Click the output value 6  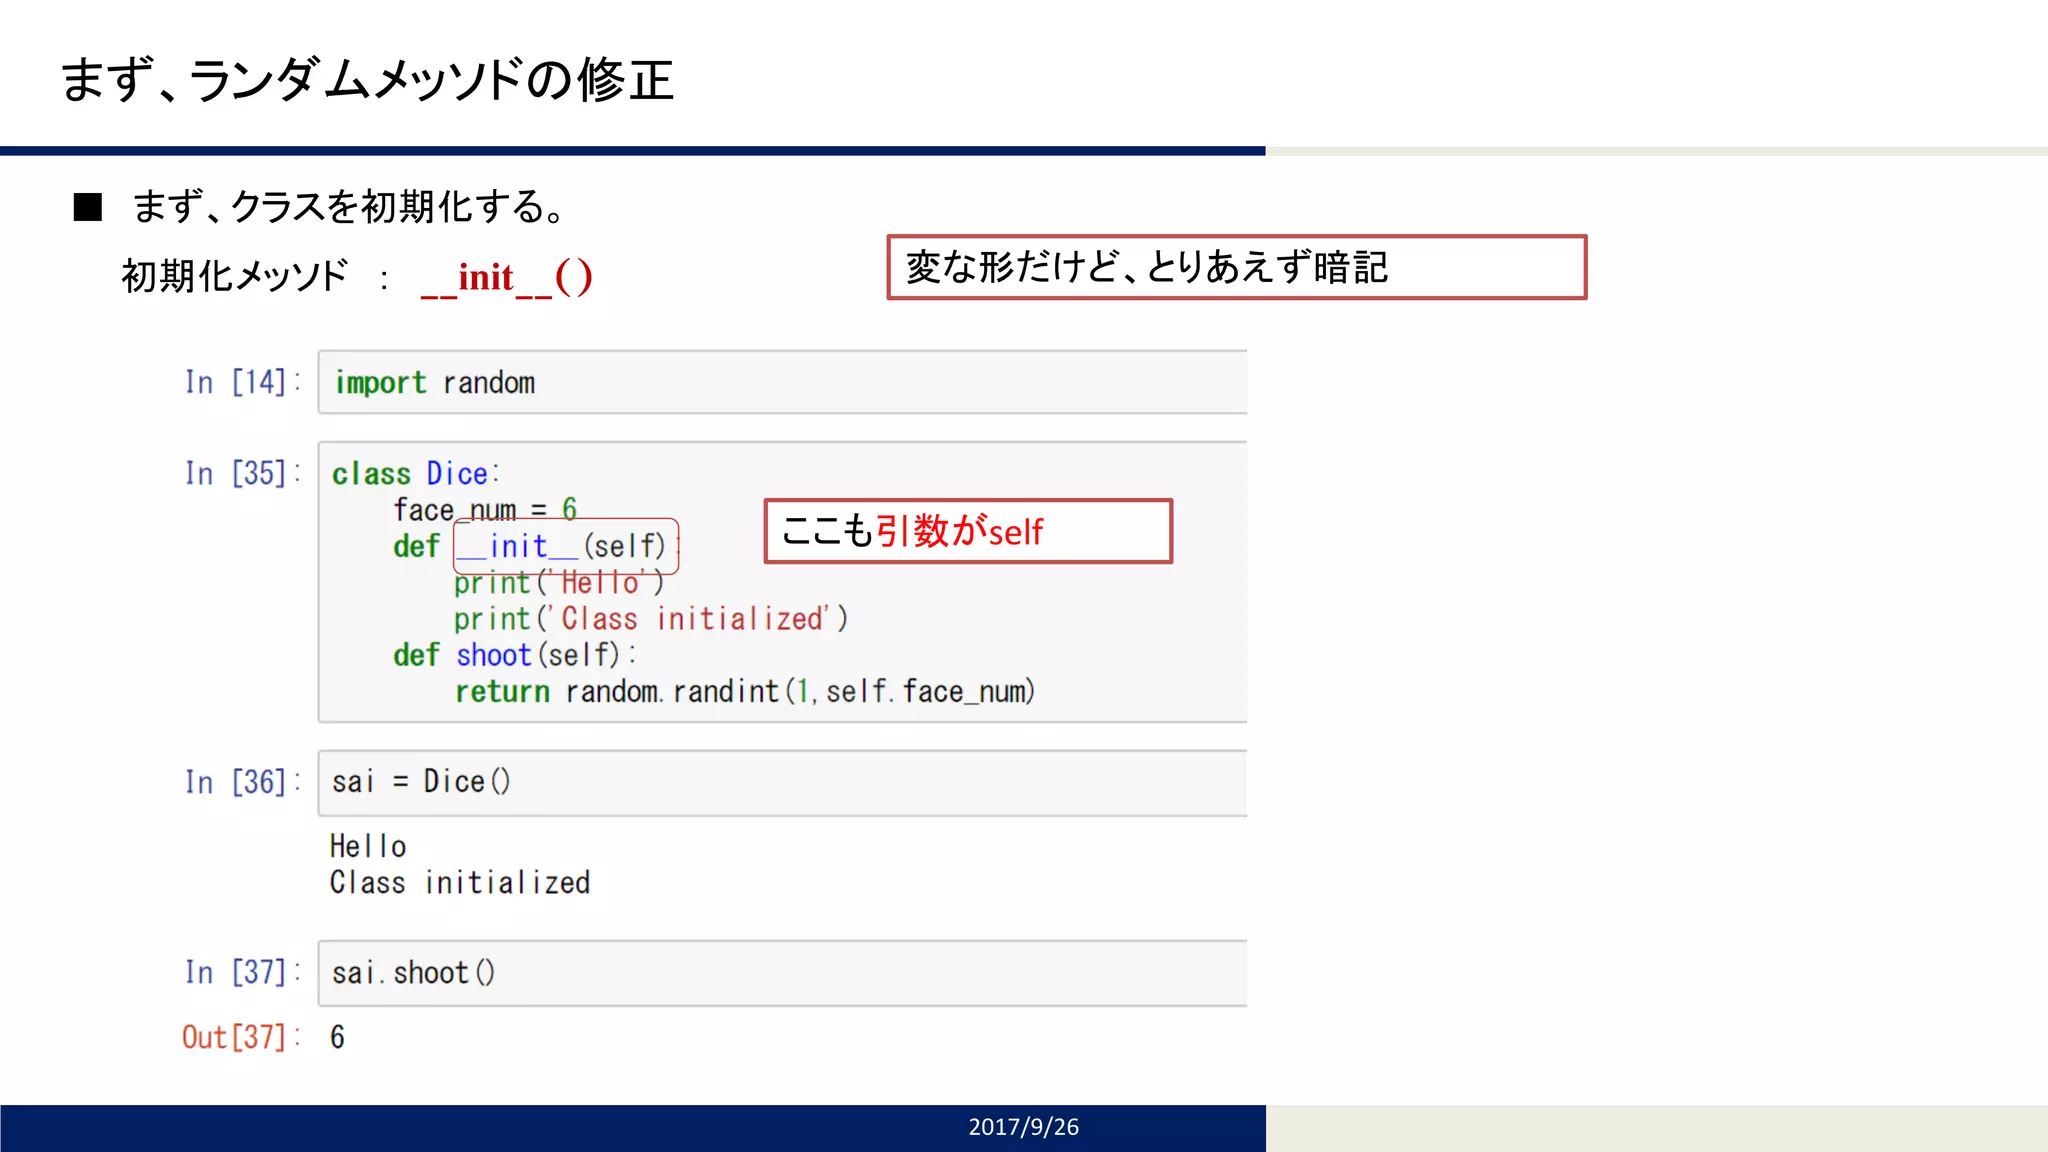click(337, 1037)
